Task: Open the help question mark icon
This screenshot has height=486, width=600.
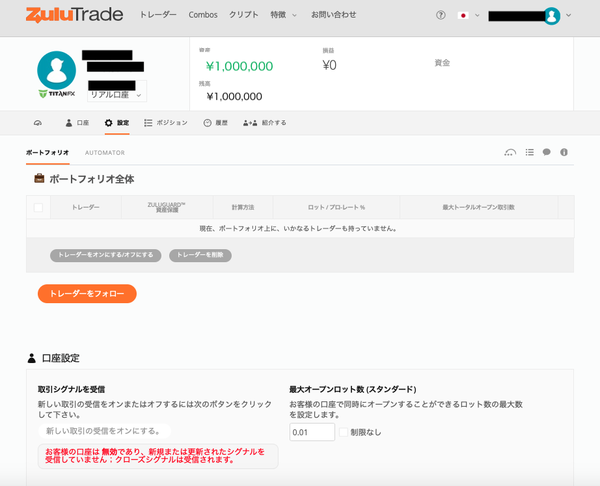Action: click(440, 15)
